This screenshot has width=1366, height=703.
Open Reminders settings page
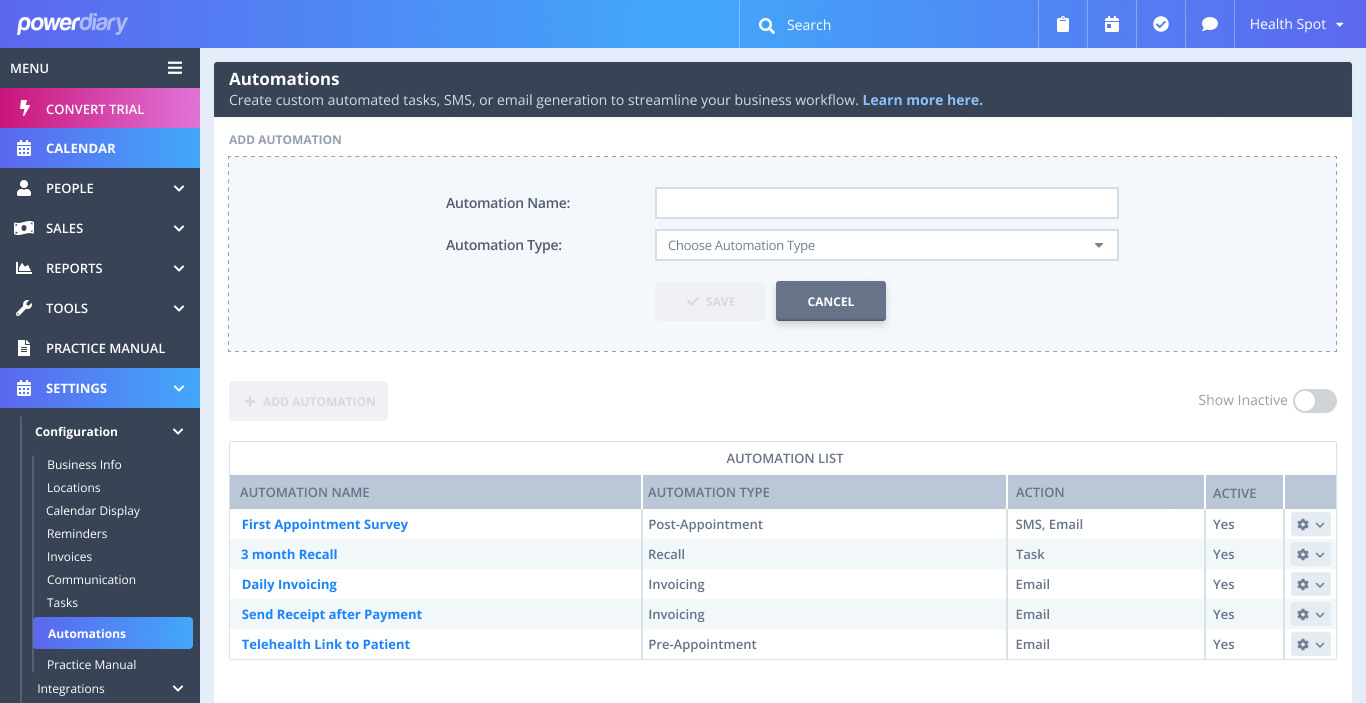[x=77, y=534]
